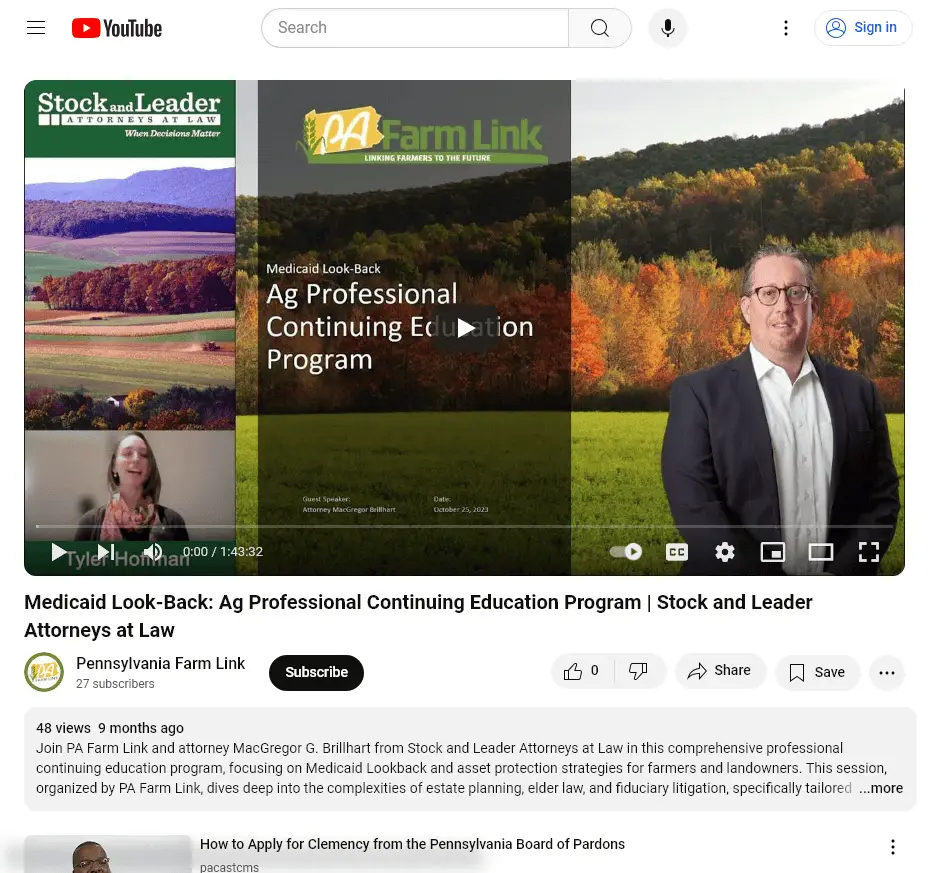Mute the video volume
Screen dimensions: 929x873
click(x=153, y=552)
